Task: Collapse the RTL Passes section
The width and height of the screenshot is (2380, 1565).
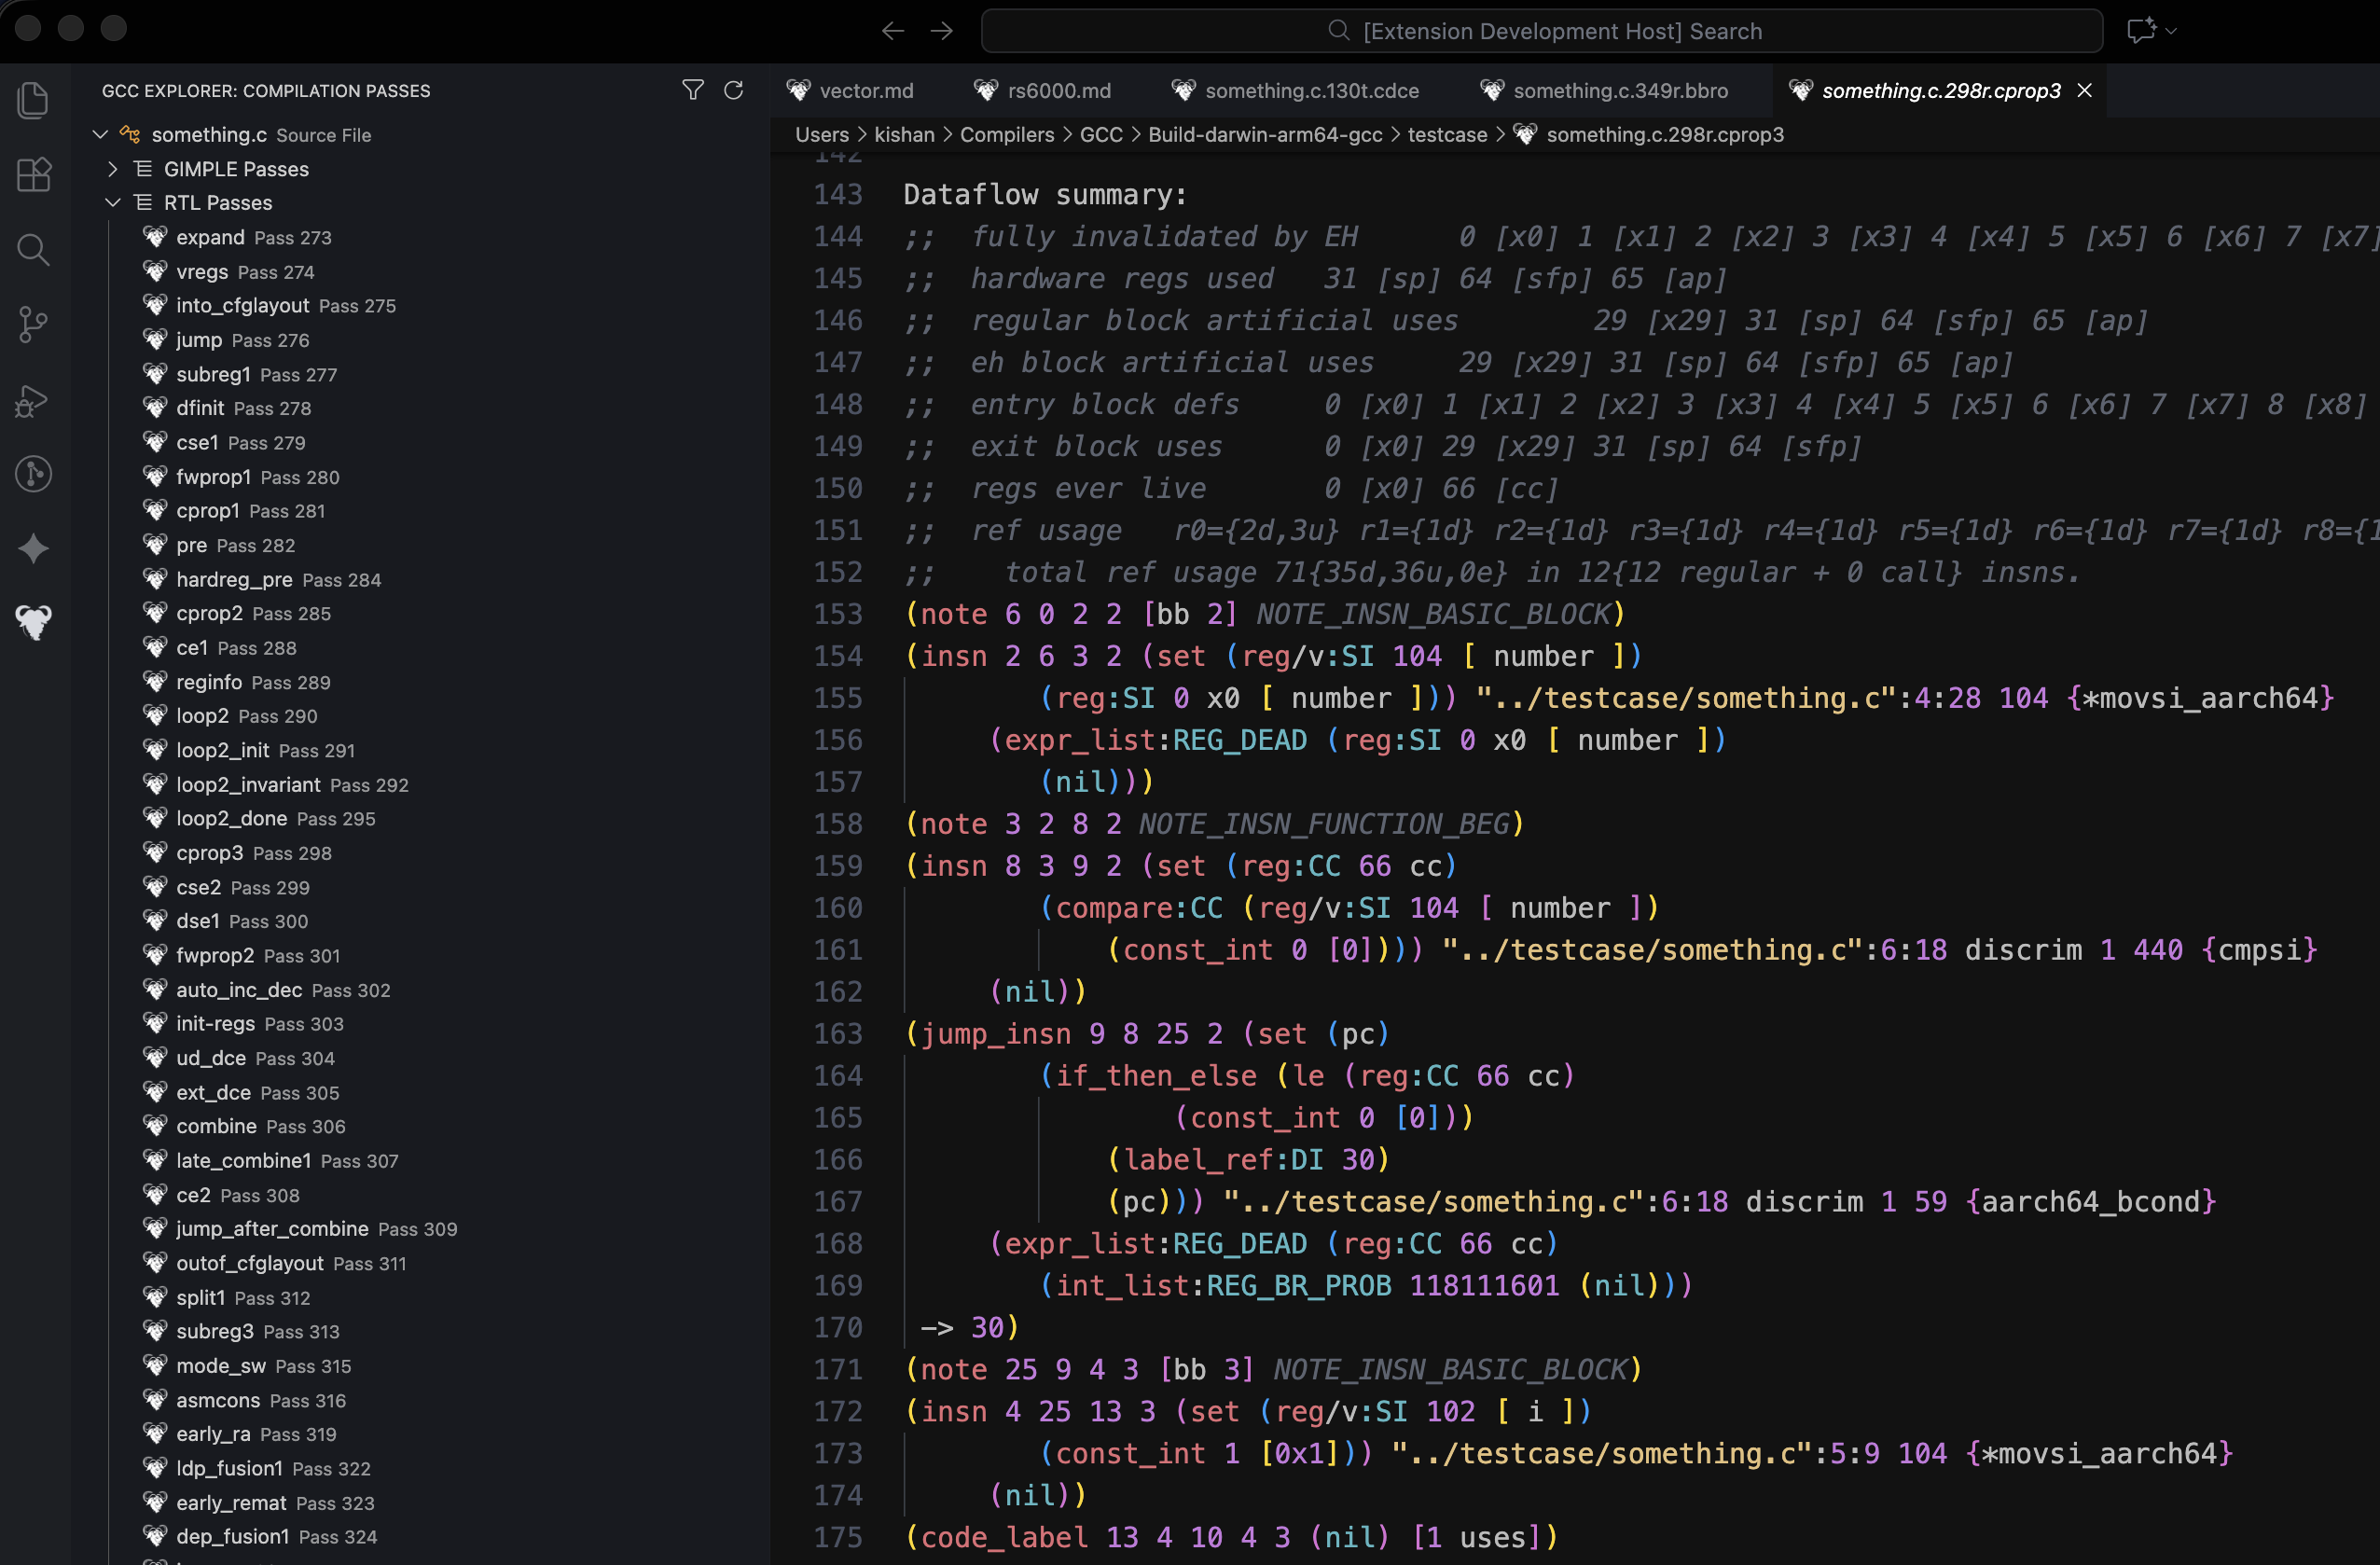Action: coord(112,202)
